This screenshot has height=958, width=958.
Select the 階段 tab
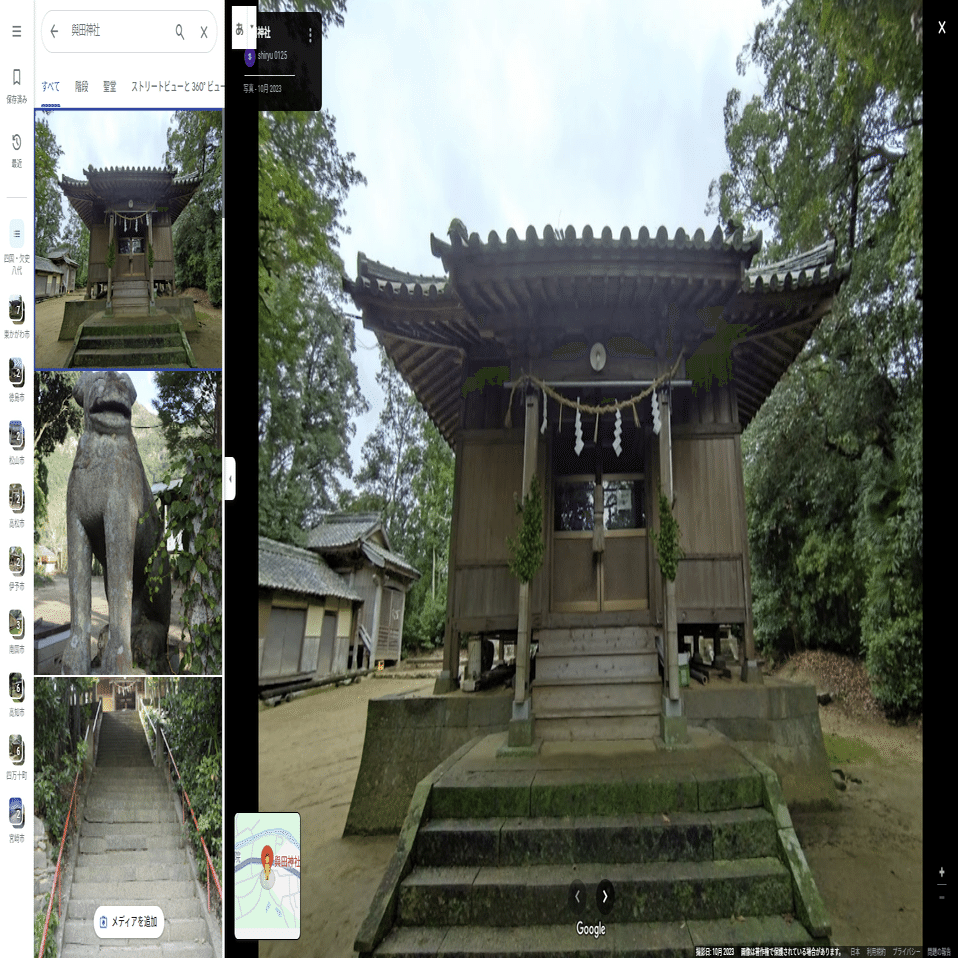coord(81,87)
